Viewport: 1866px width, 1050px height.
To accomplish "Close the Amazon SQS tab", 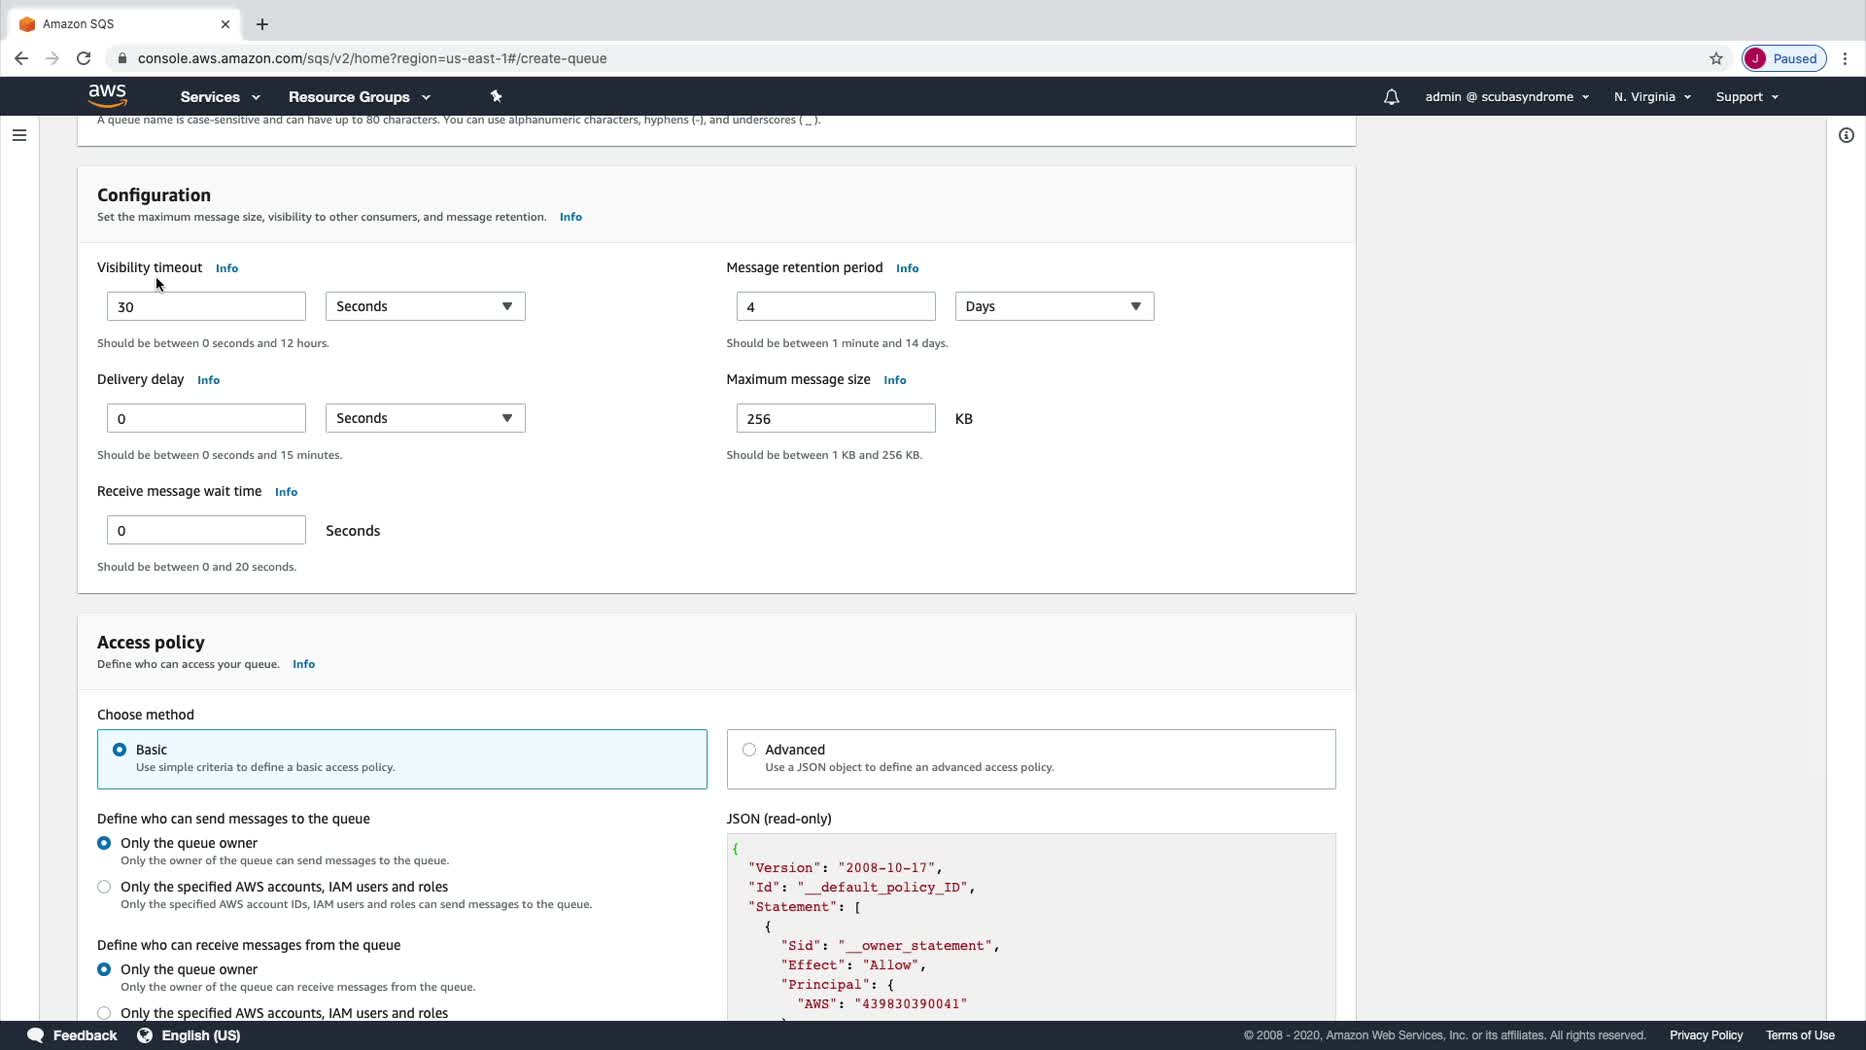I will [x=225, y=24].
